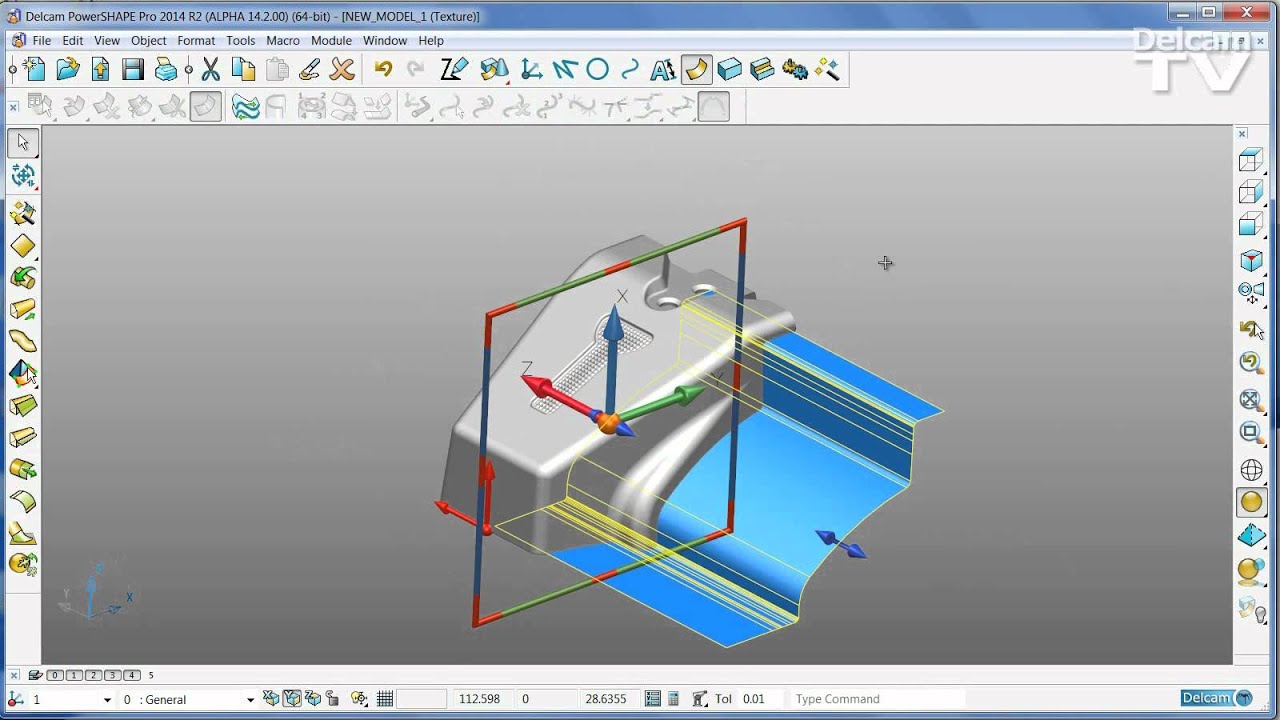Print using the printer icon
This screenshot has width=1280, height=720.
pos(166,69)
